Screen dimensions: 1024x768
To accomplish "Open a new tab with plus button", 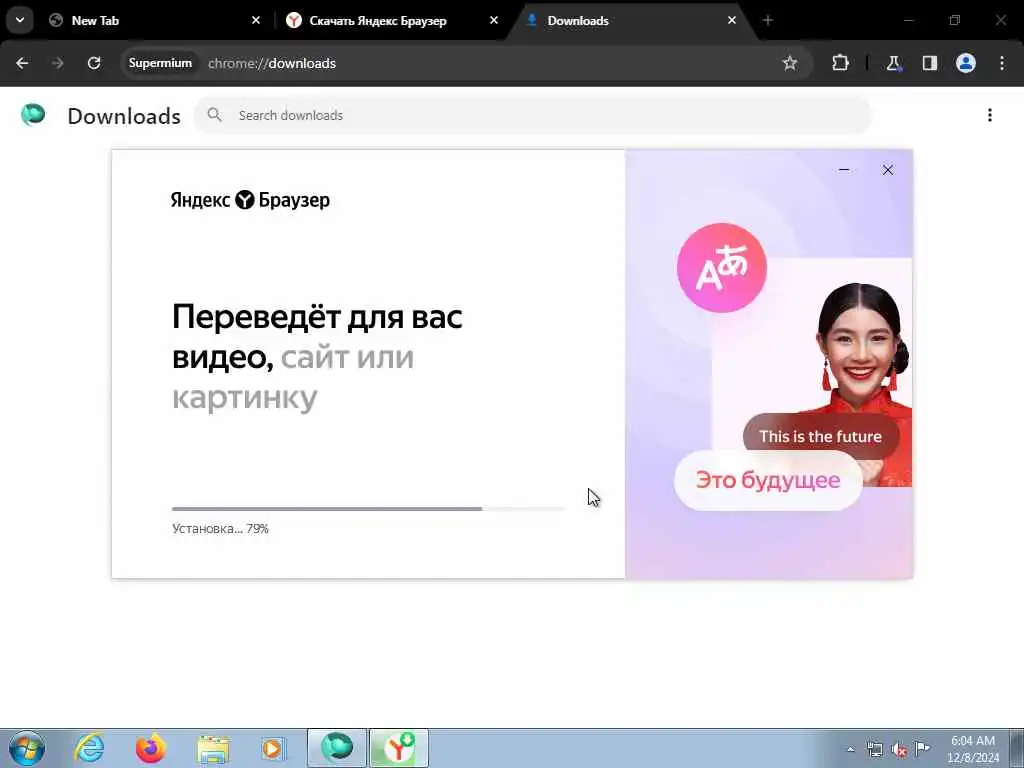I will [x=768, y=20].
